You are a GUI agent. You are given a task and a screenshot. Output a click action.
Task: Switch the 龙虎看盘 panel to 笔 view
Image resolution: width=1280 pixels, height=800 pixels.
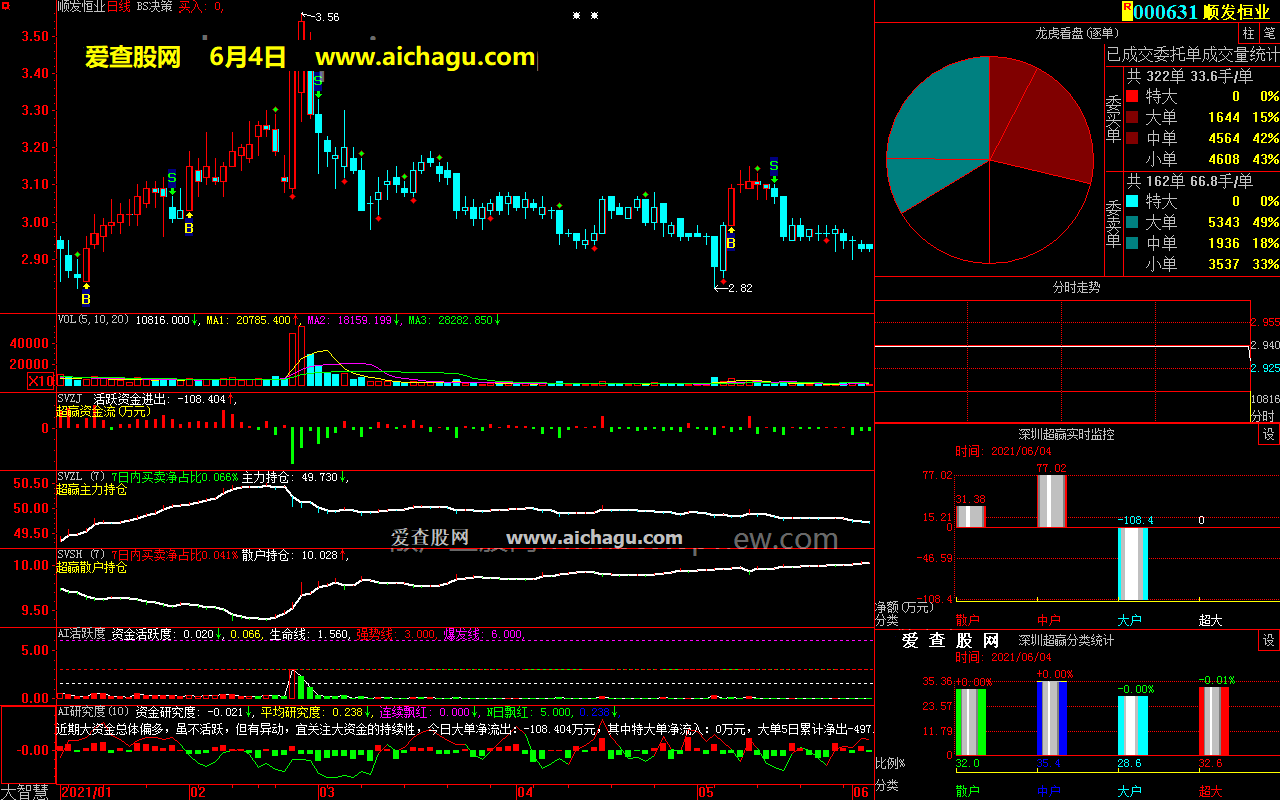pos(1269,33)
